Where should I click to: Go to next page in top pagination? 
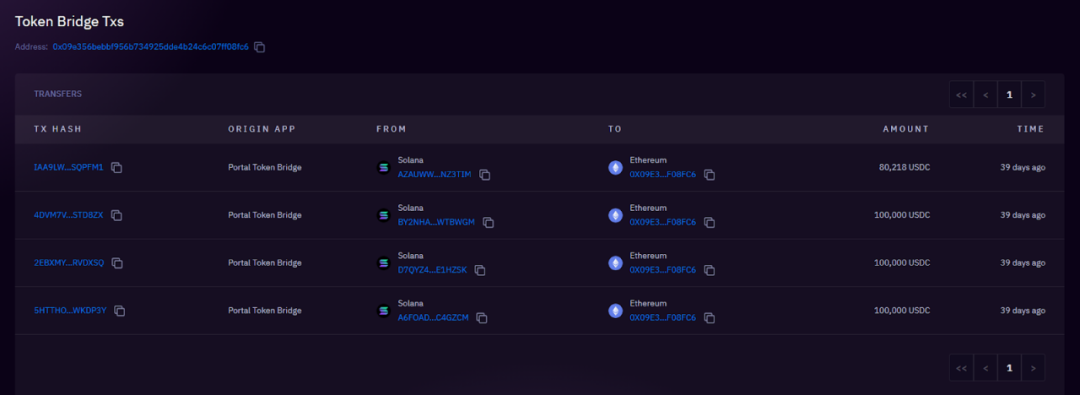(x=1033, y=94)
